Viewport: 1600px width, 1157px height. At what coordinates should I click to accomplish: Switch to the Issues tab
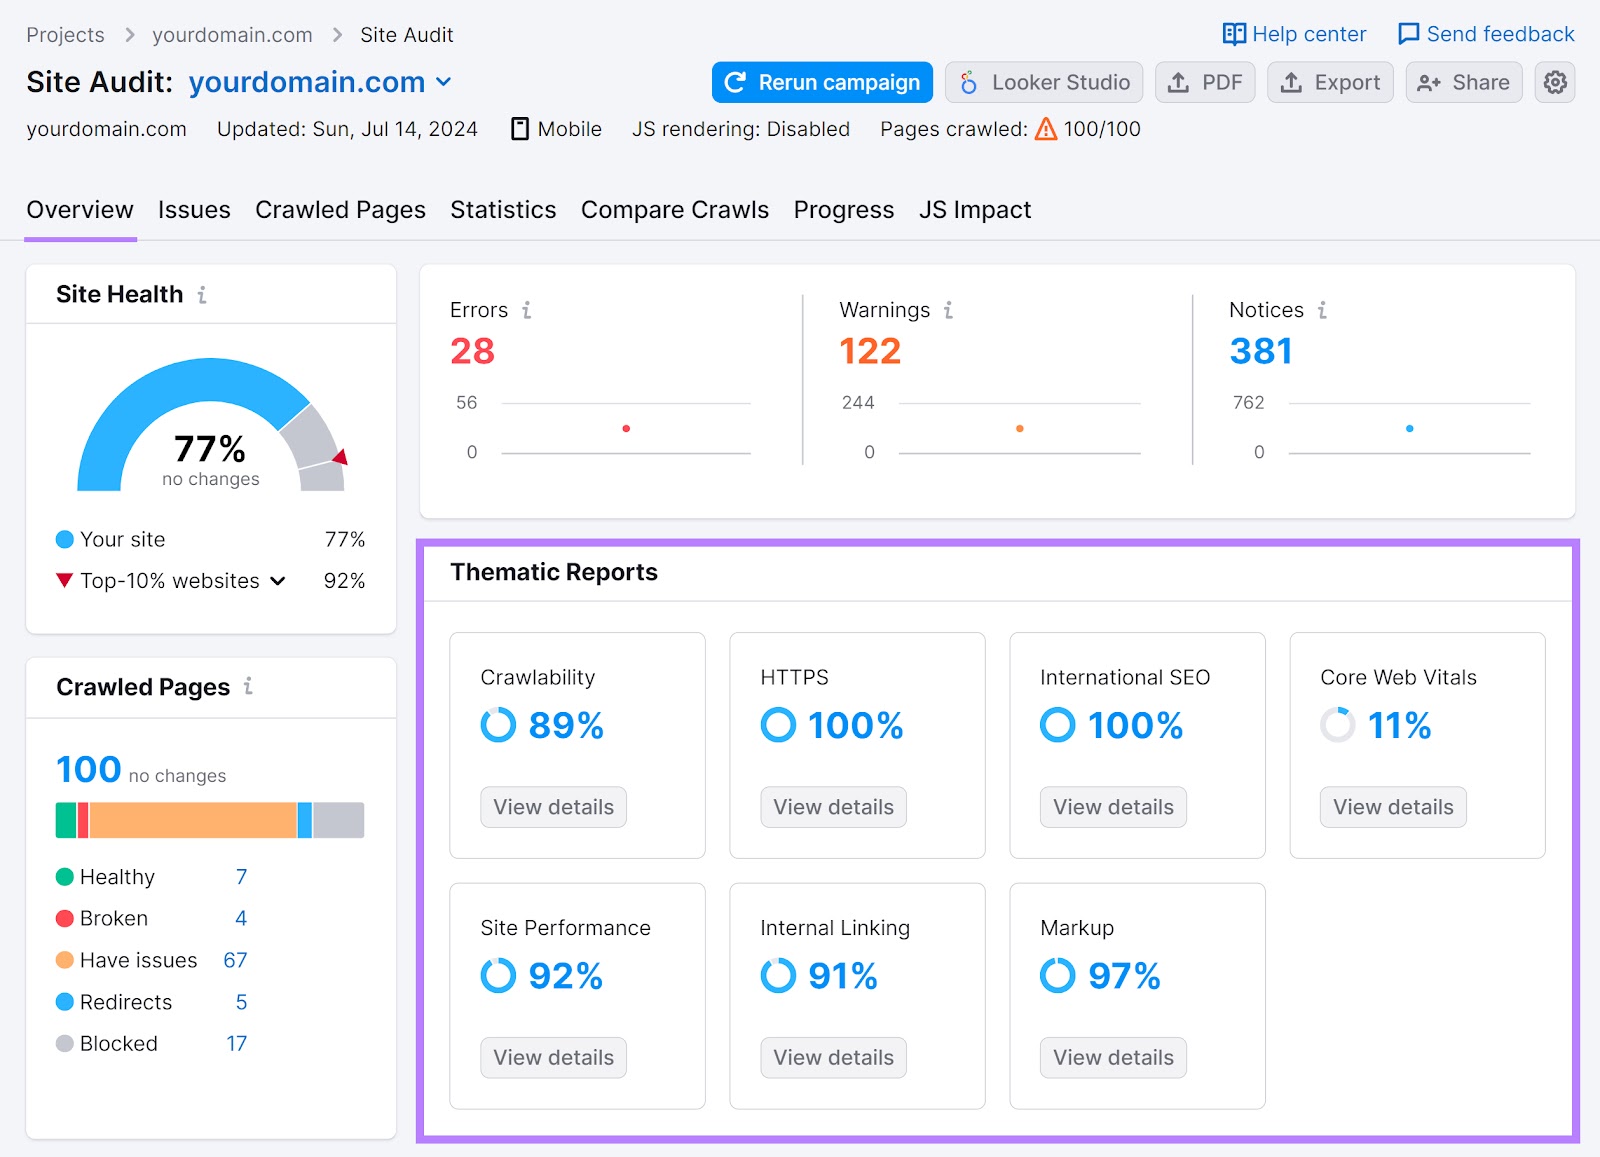click(x=194, y=210)
